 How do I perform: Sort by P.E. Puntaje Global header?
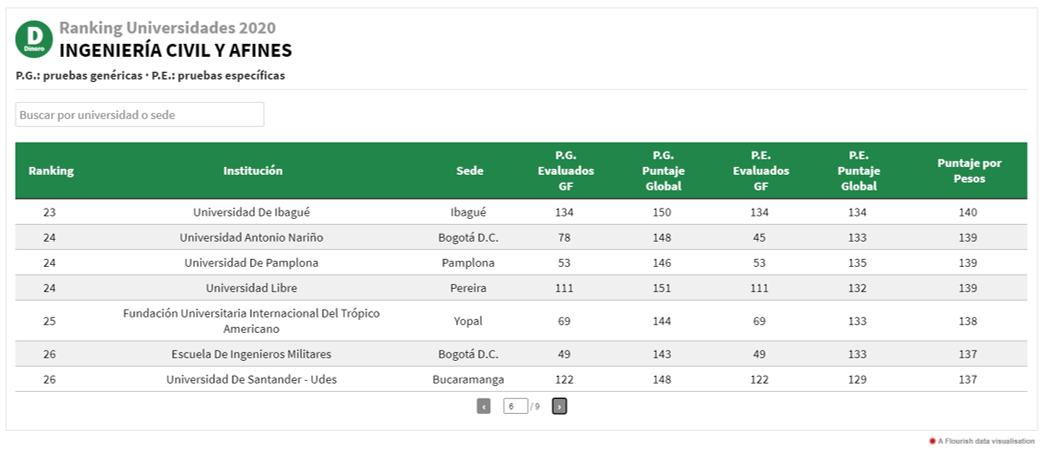(858, 171)
